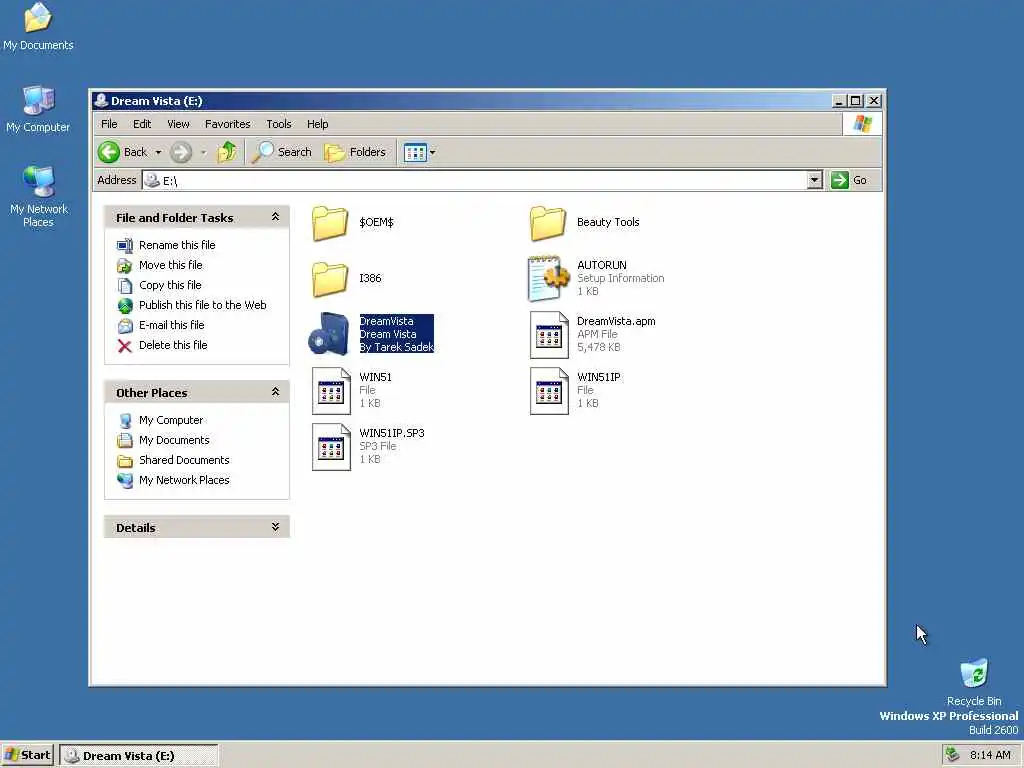Open the Tools menu

point(279,124)
